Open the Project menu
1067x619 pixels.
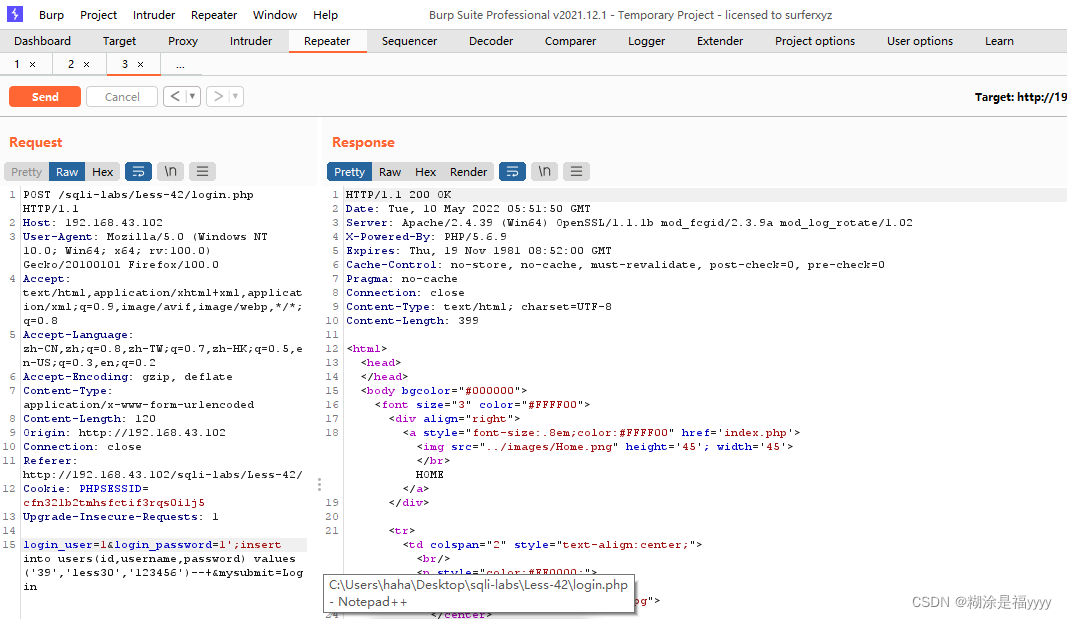(x=99, y=15)
